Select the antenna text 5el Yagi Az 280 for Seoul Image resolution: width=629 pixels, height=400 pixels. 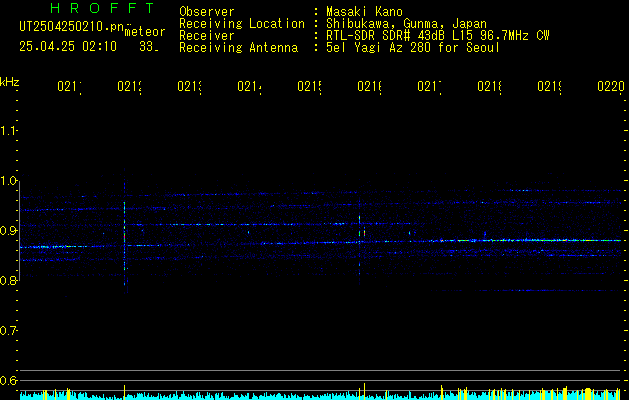pos(413,48)
